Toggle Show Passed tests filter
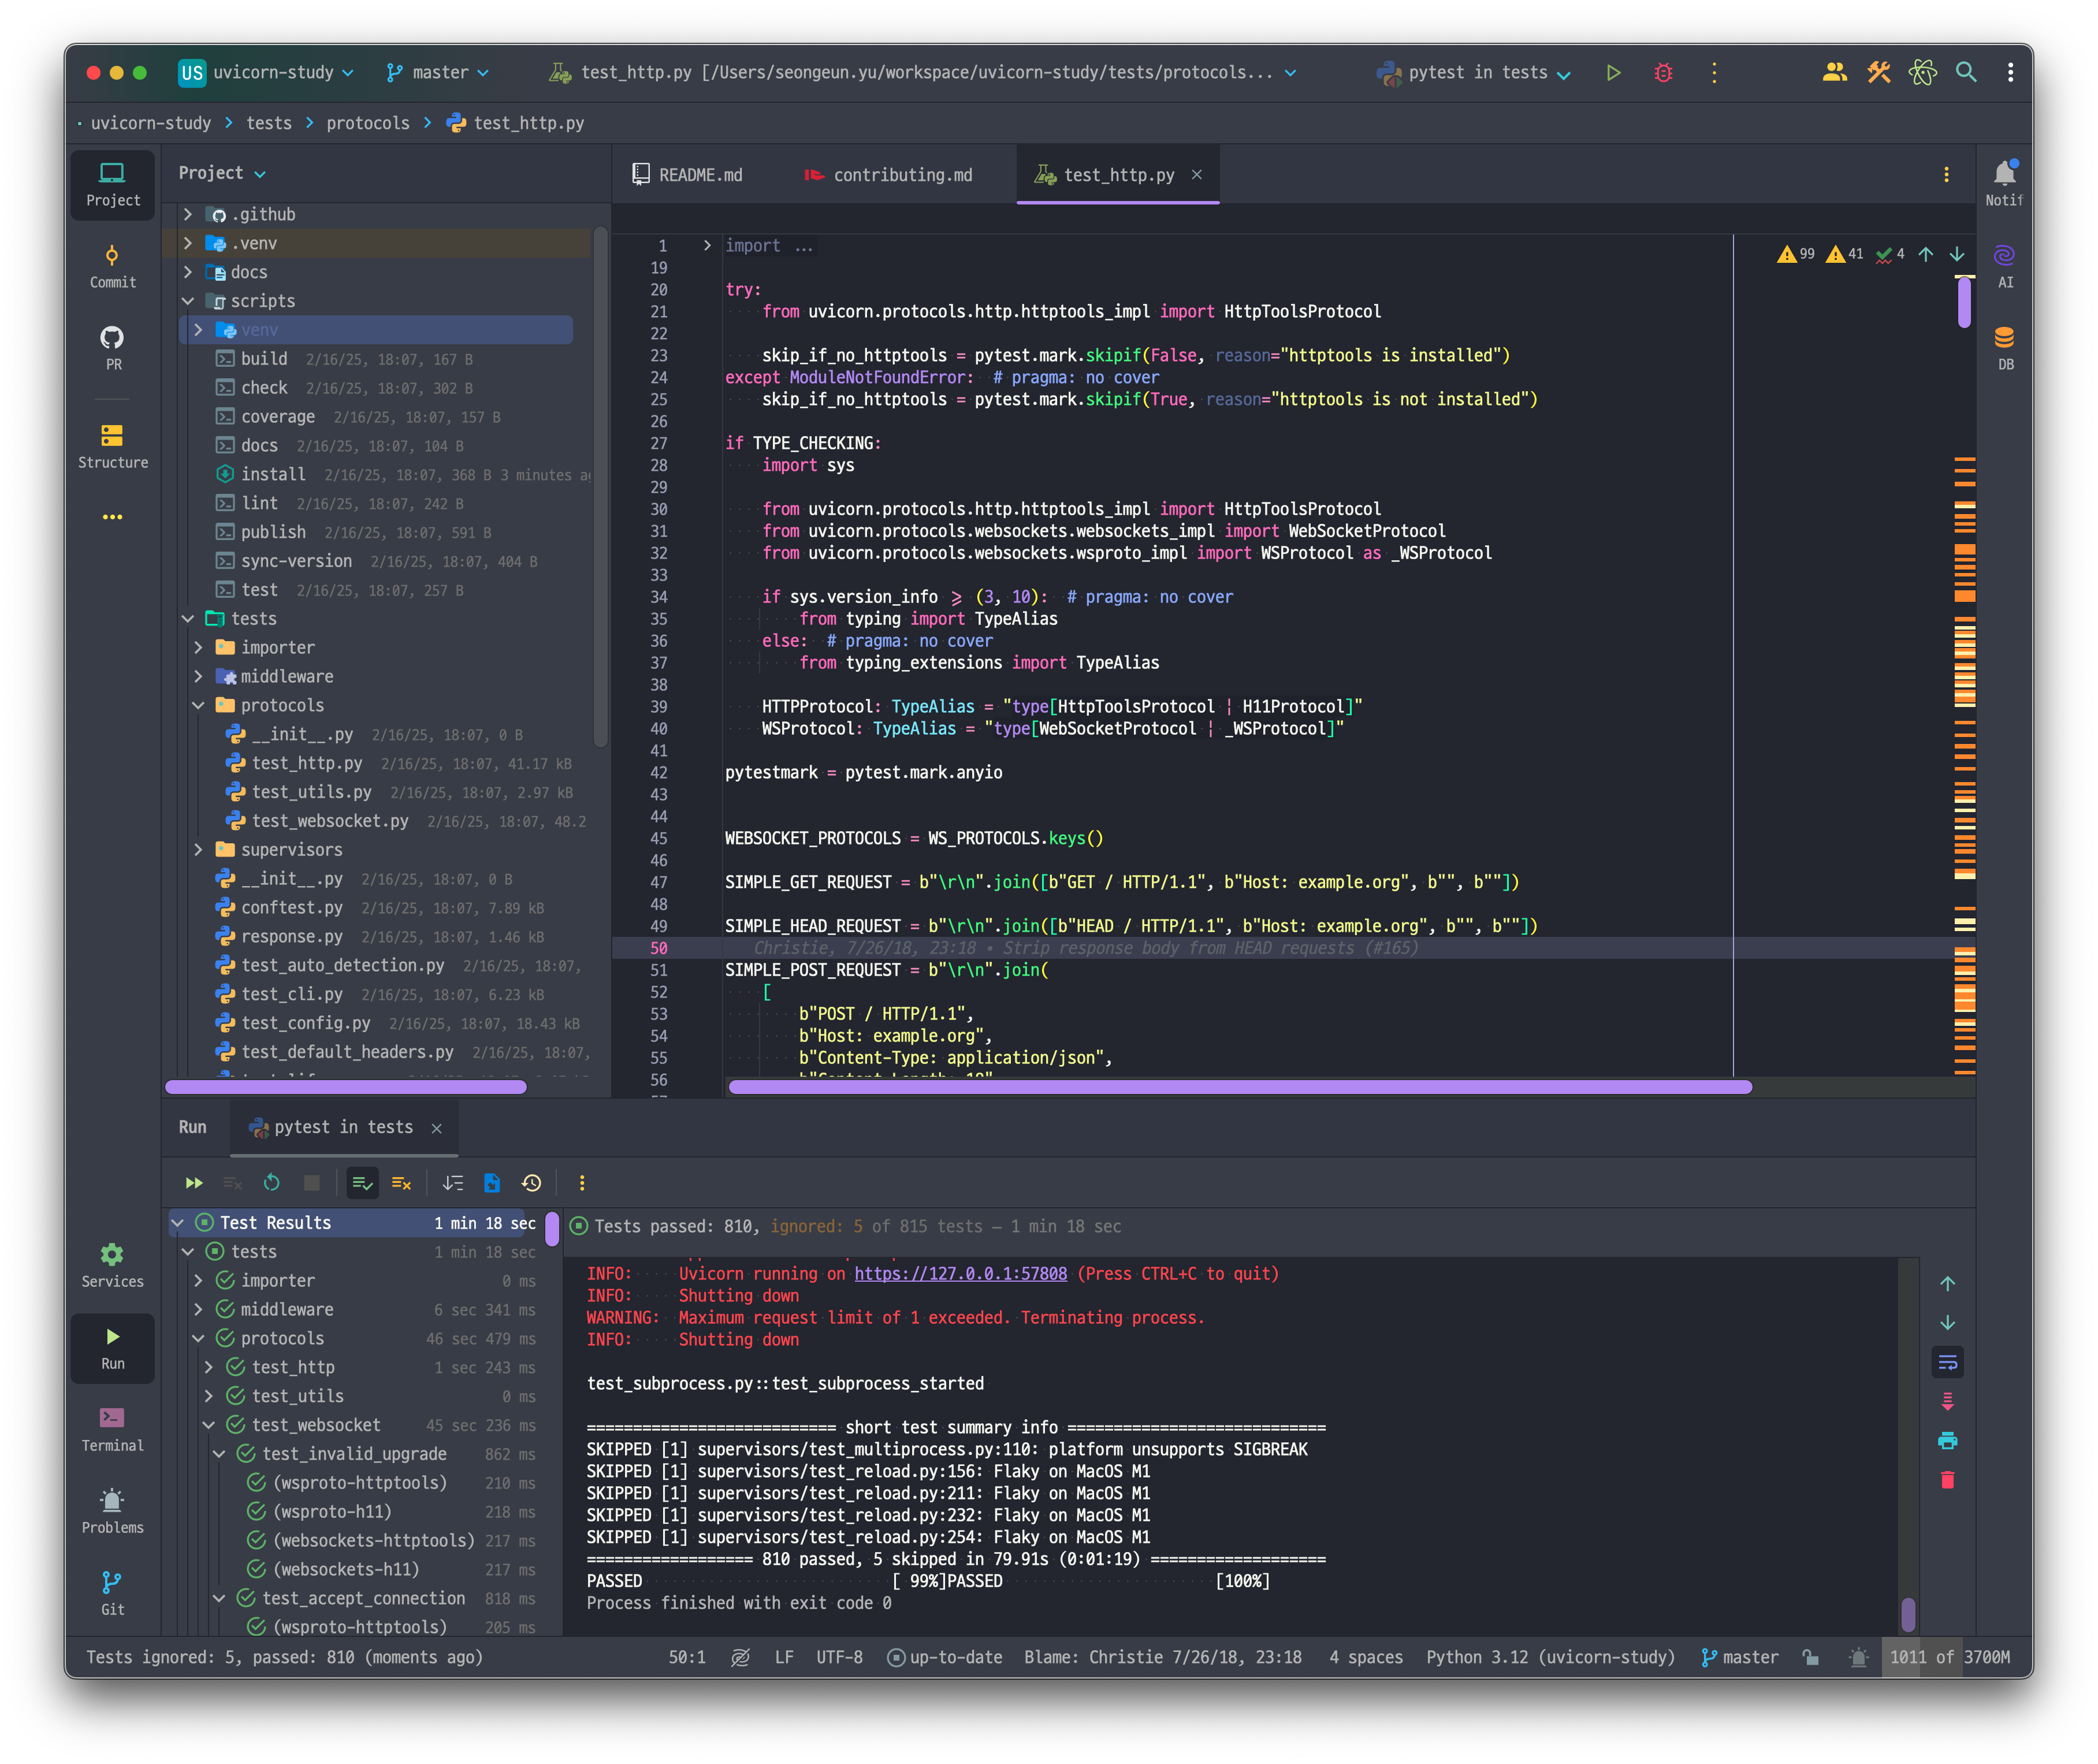The height and width of the screenshot is (1764, 2098). tap(362, 1183)
